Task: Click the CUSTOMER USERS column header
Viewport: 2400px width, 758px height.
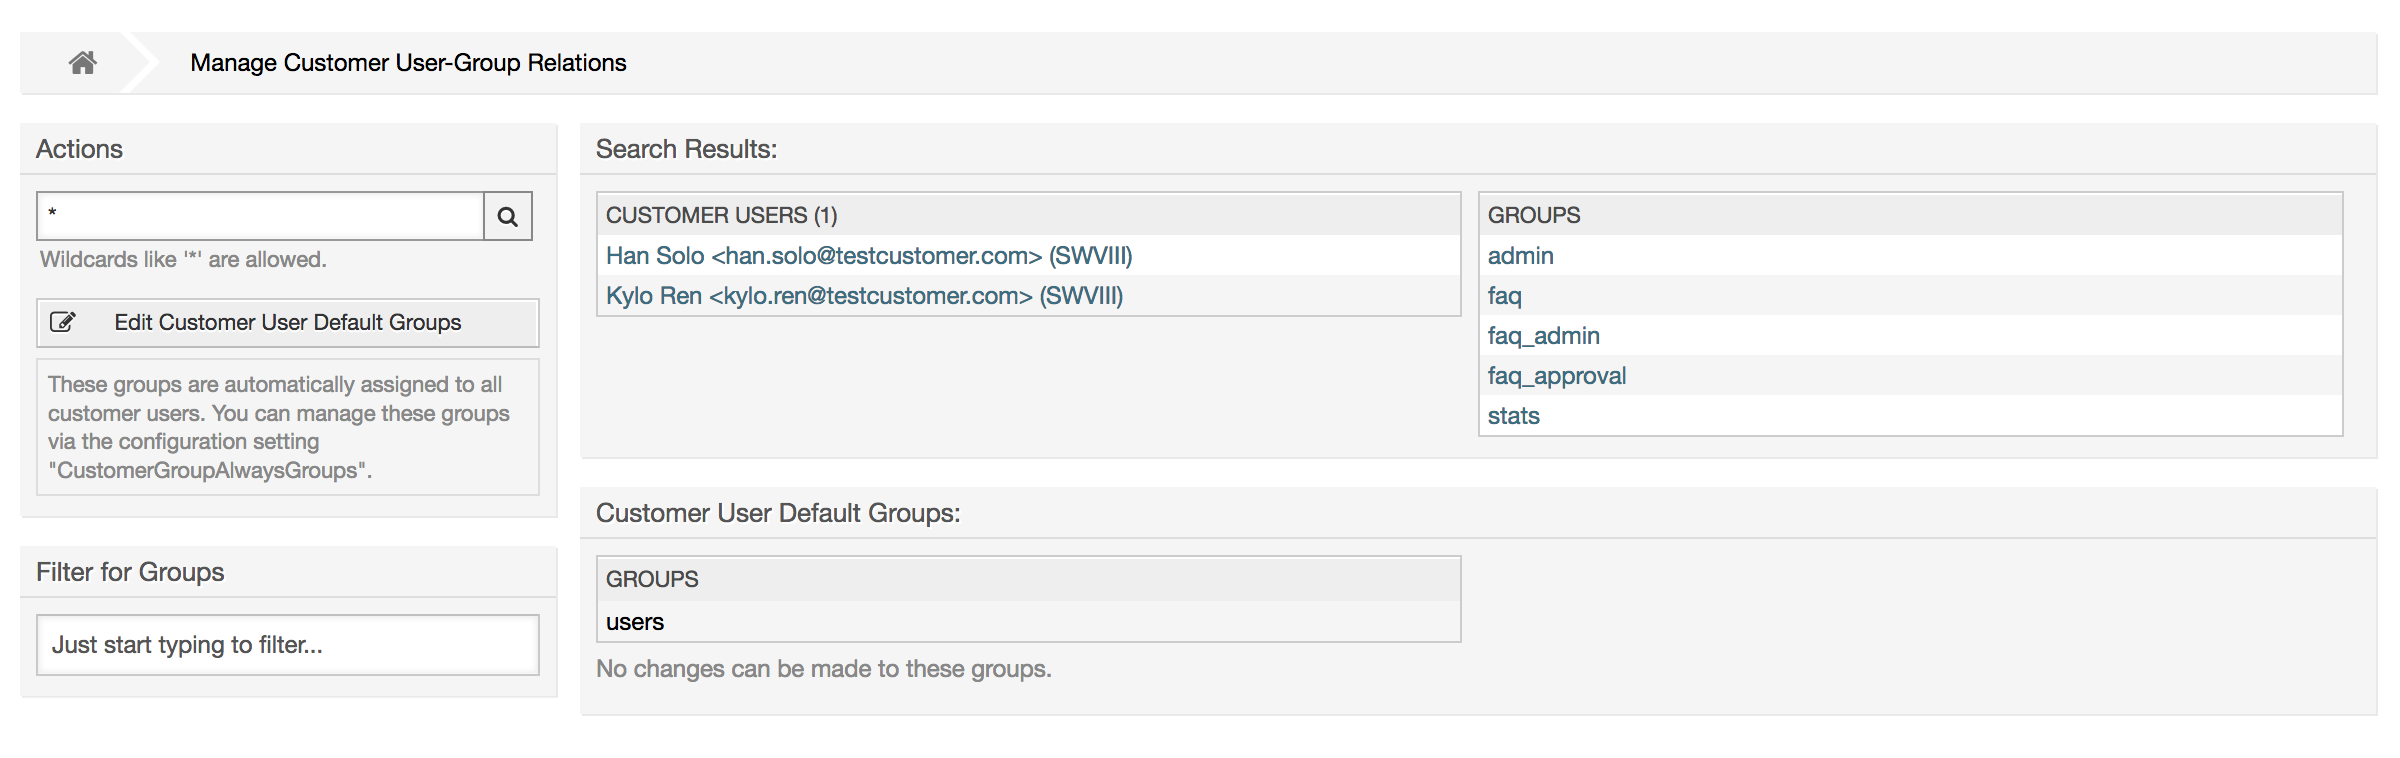Action: [x=722, y=214]
